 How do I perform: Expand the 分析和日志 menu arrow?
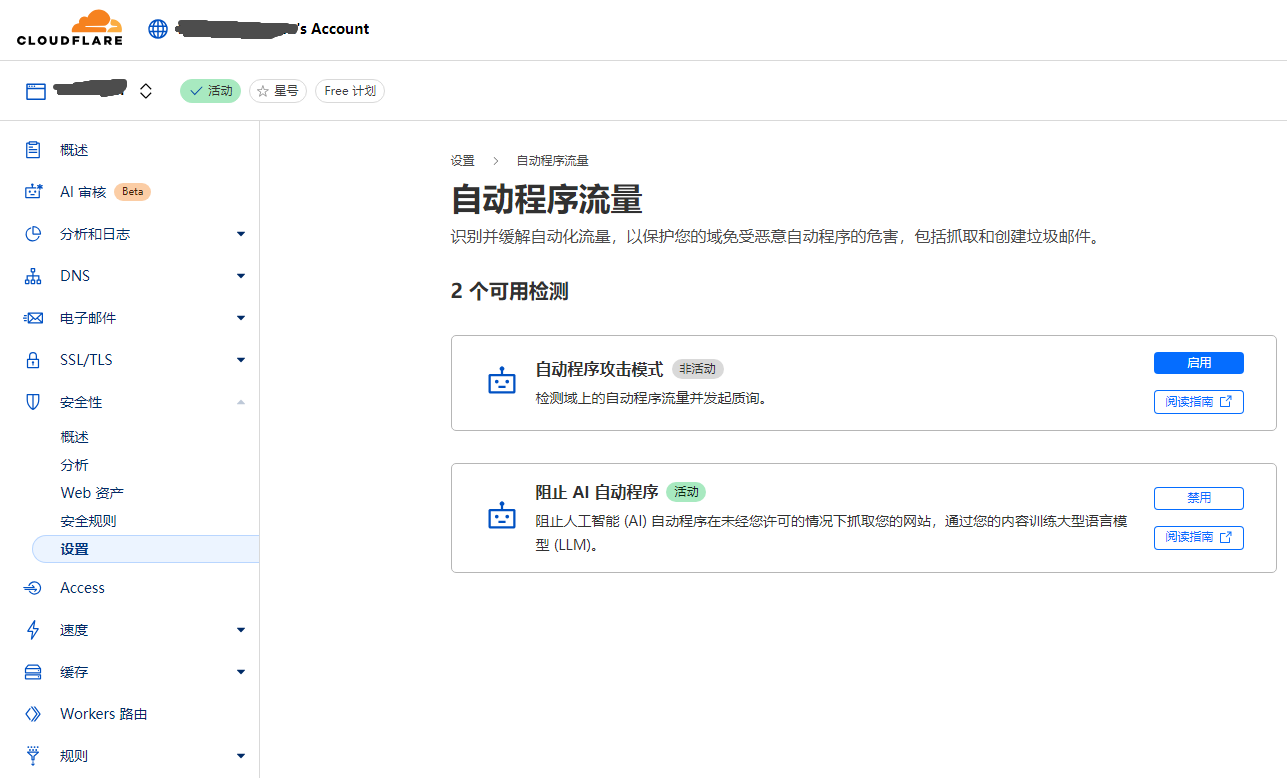pyautogui.click(x=240, y=234)
